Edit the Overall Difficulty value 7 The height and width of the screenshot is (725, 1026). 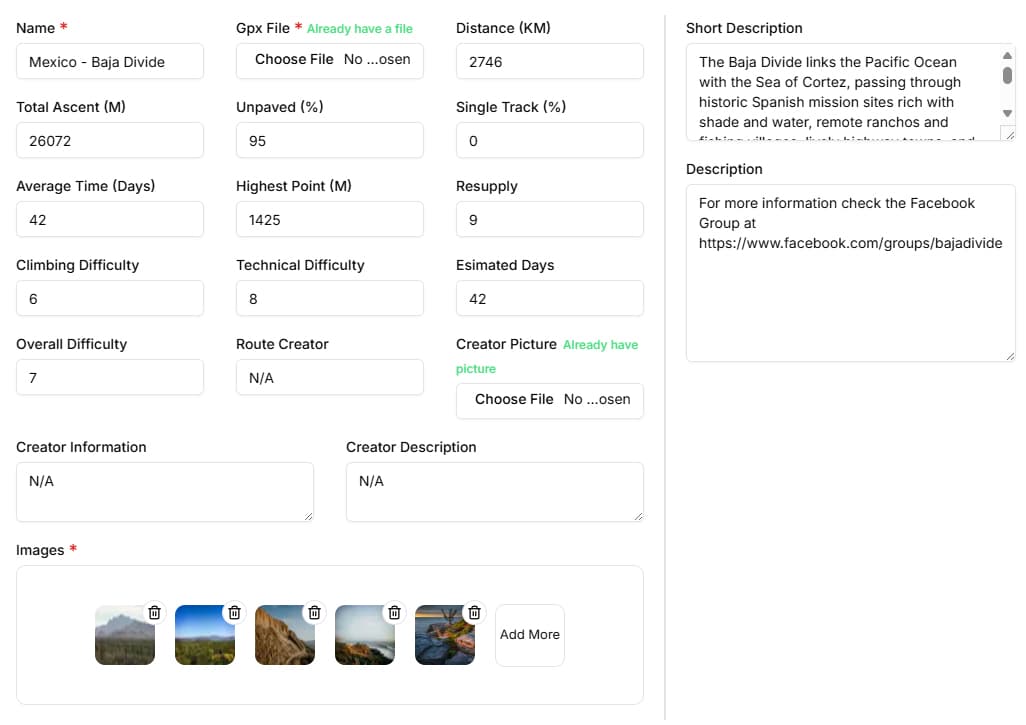(110, 377)
